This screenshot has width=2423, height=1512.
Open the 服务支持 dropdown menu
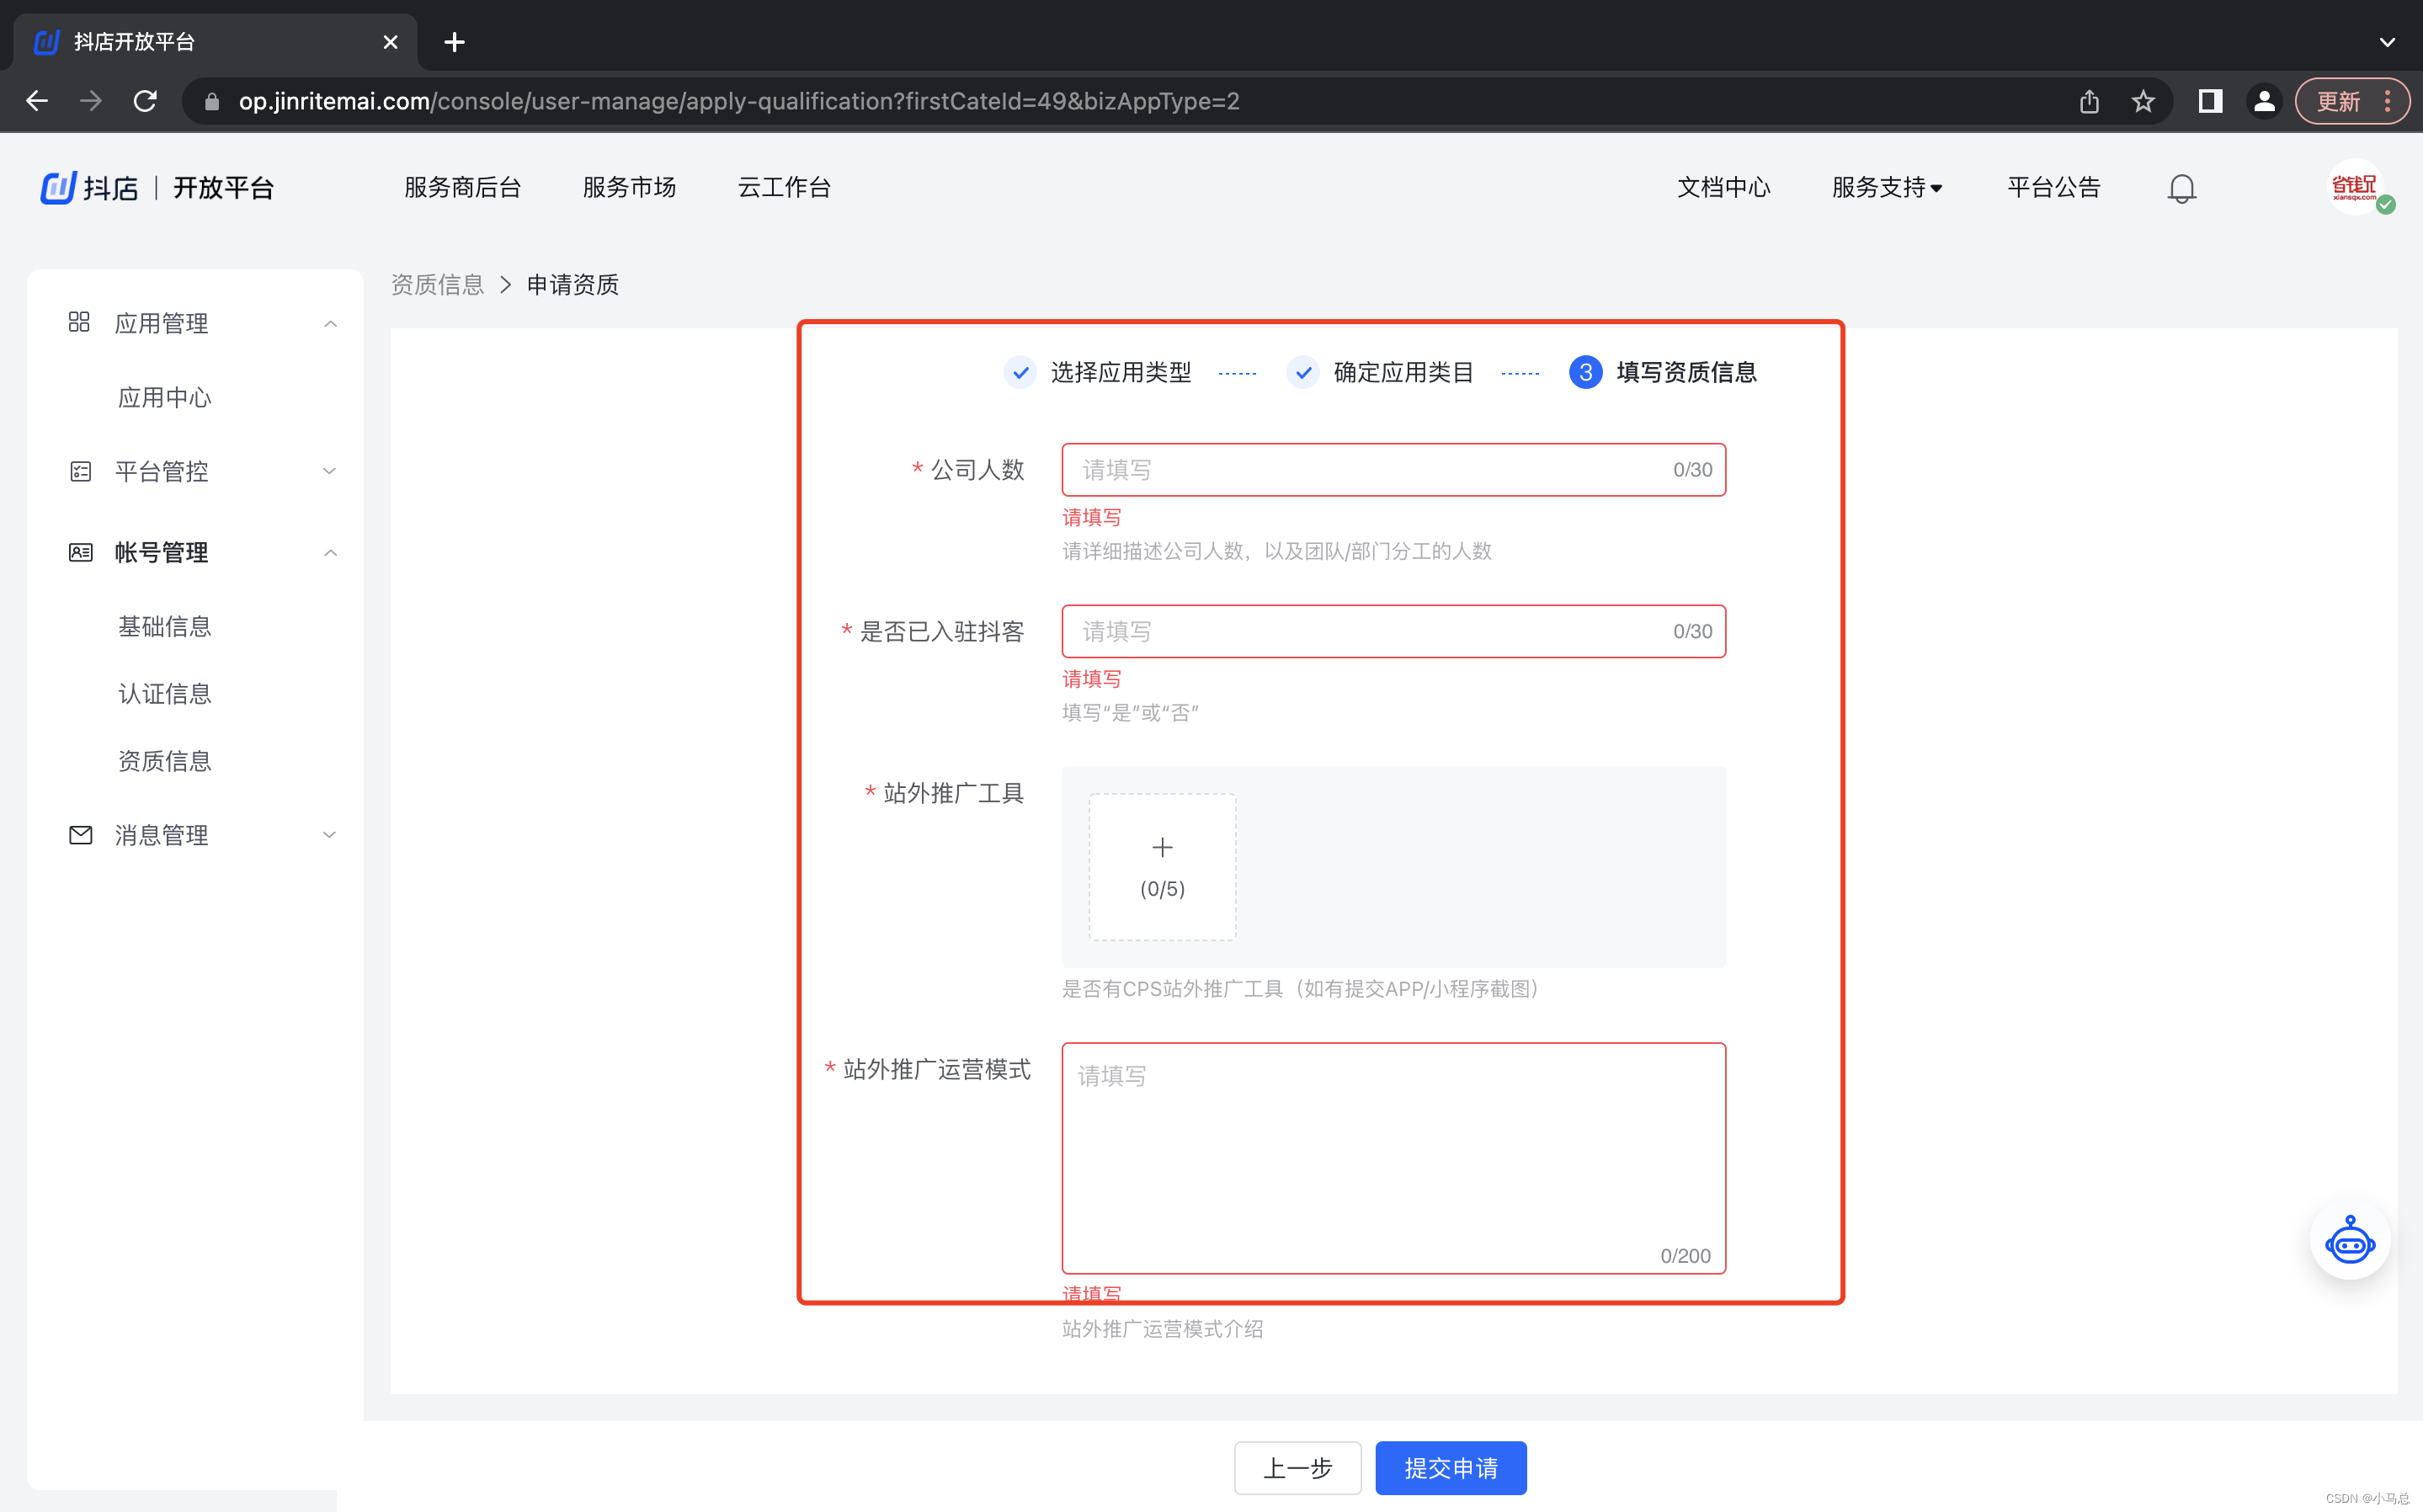[x=1886, y=188]
